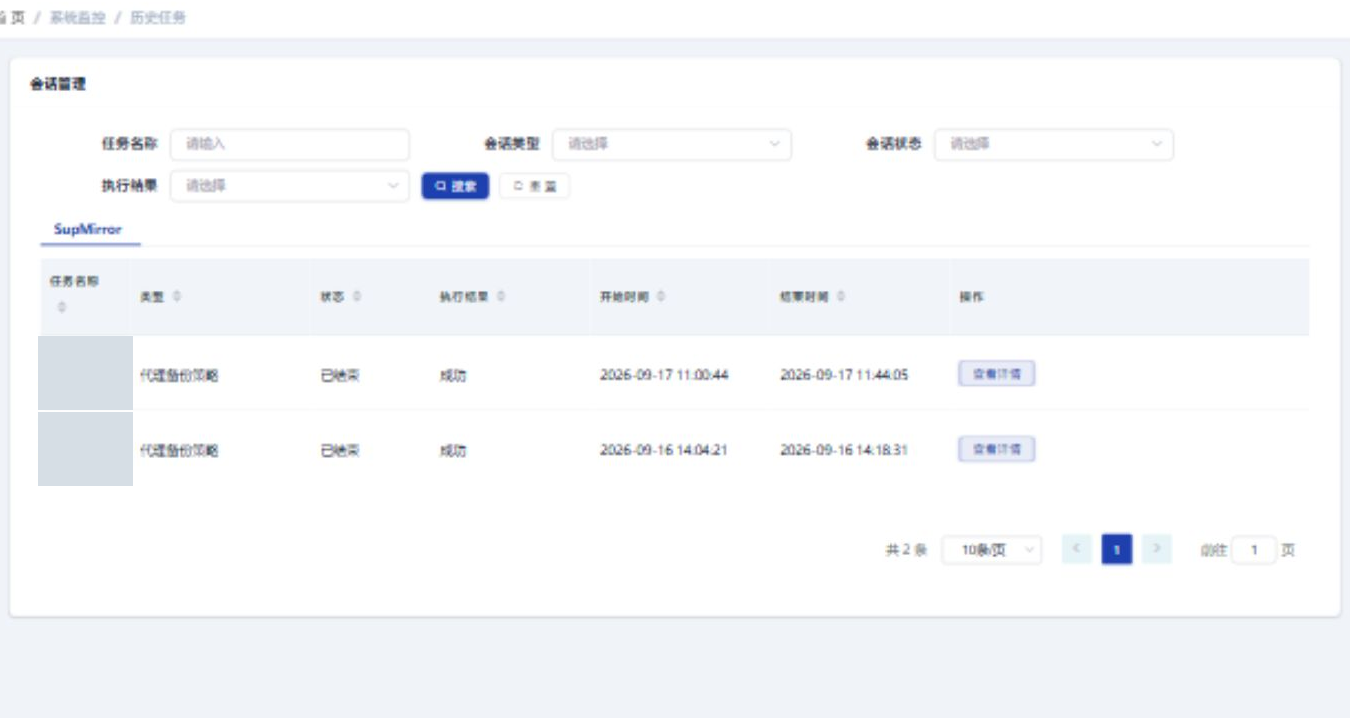Click end time 2026-09-17 11:44:05
Image resolution: width=1350 pixels, height=718 pixels.
(844, 375)
